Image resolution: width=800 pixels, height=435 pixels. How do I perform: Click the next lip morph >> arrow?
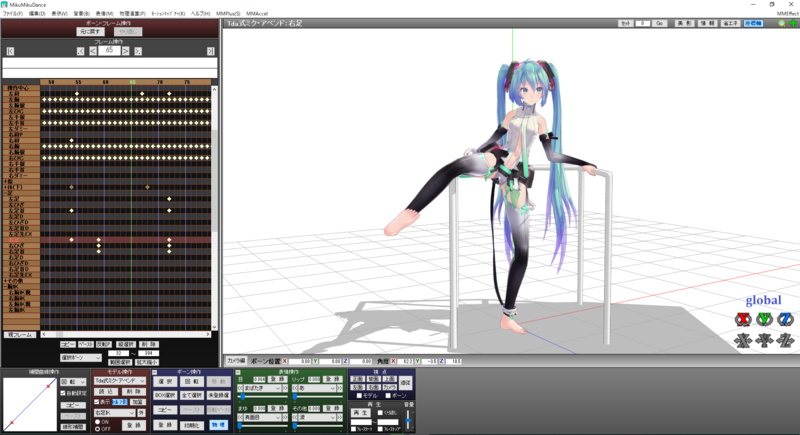point(340,388)
